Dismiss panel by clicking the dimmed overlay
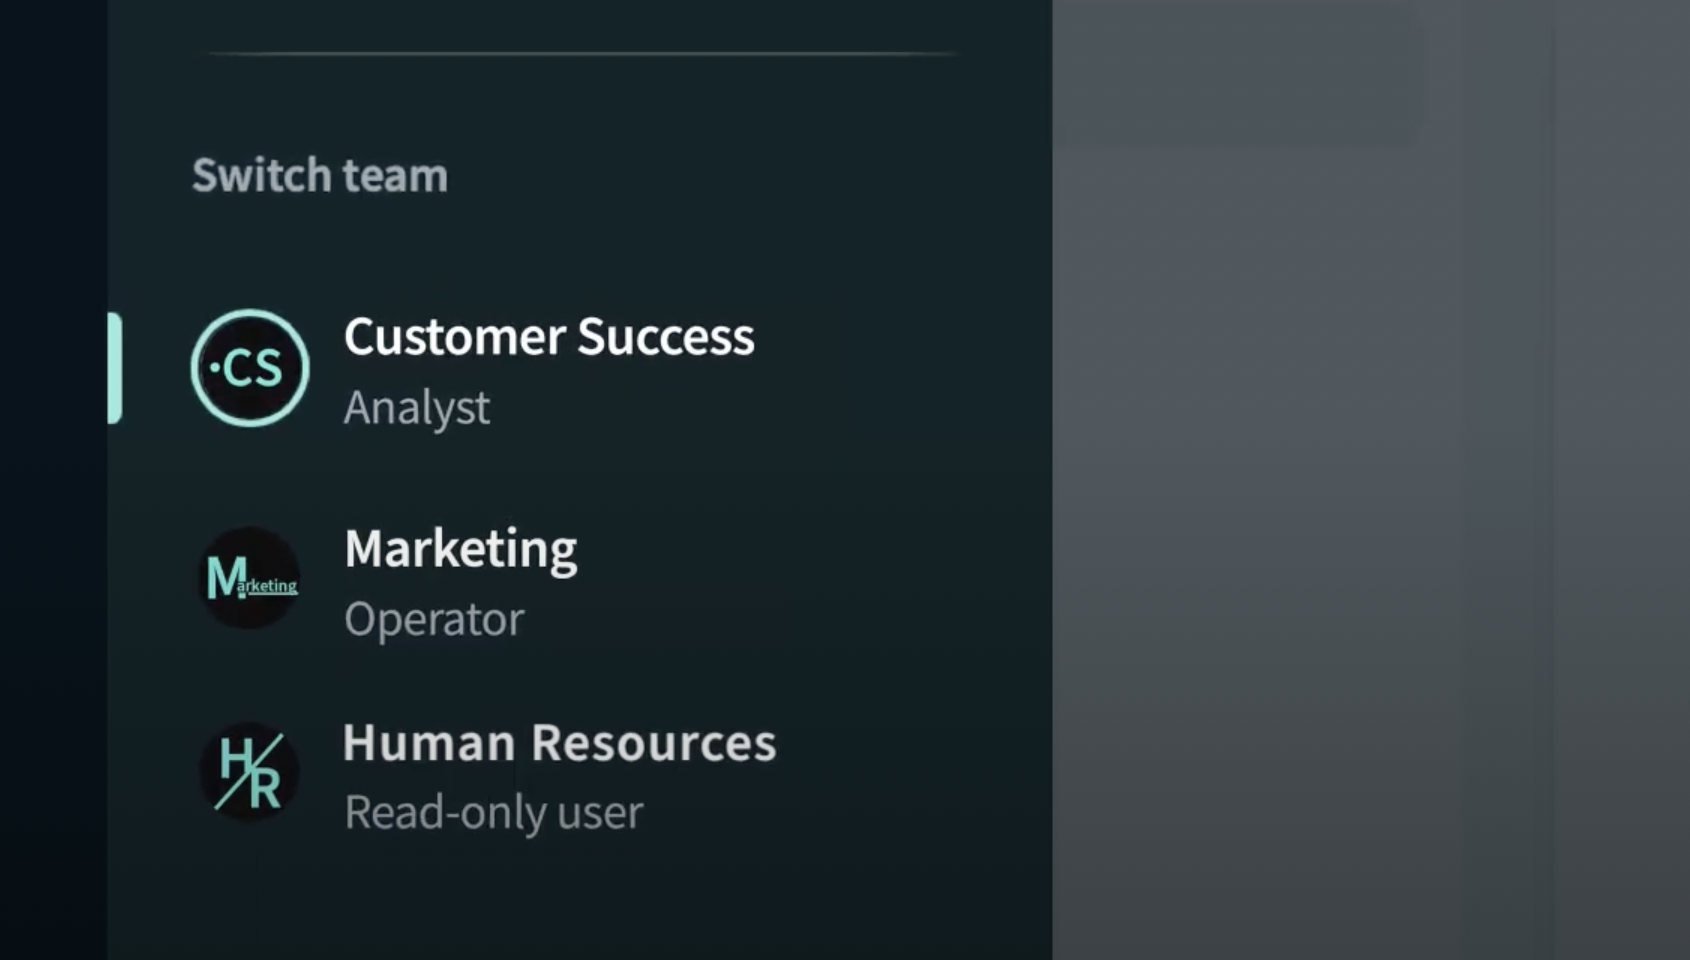 click(1370, 550)
